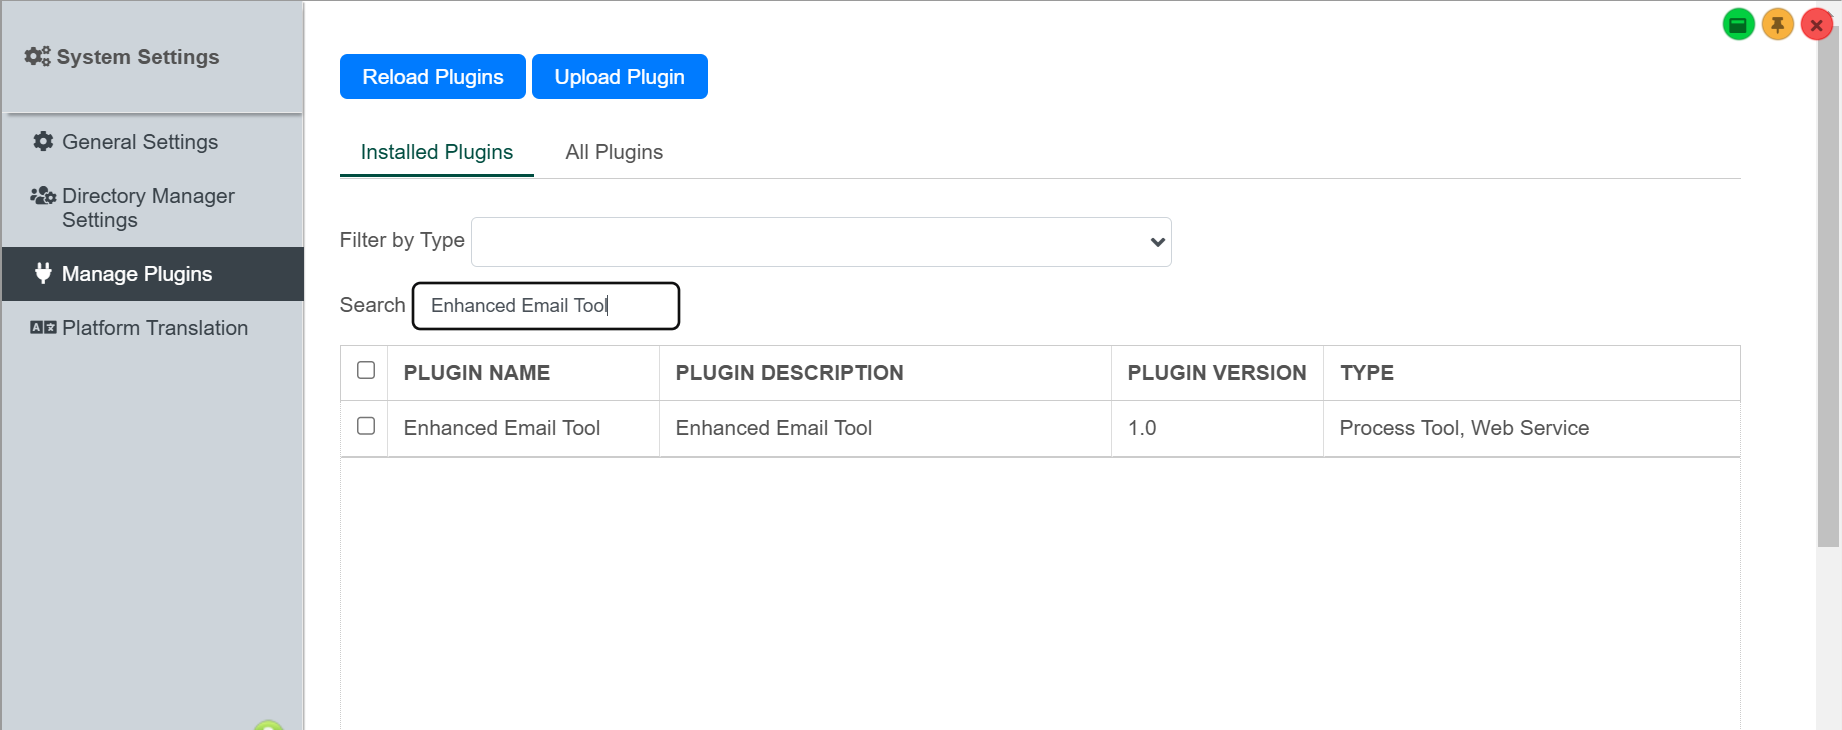Click the green window icon button
The width and height of the screenshot is (1842, 730).
point(1738,25)
